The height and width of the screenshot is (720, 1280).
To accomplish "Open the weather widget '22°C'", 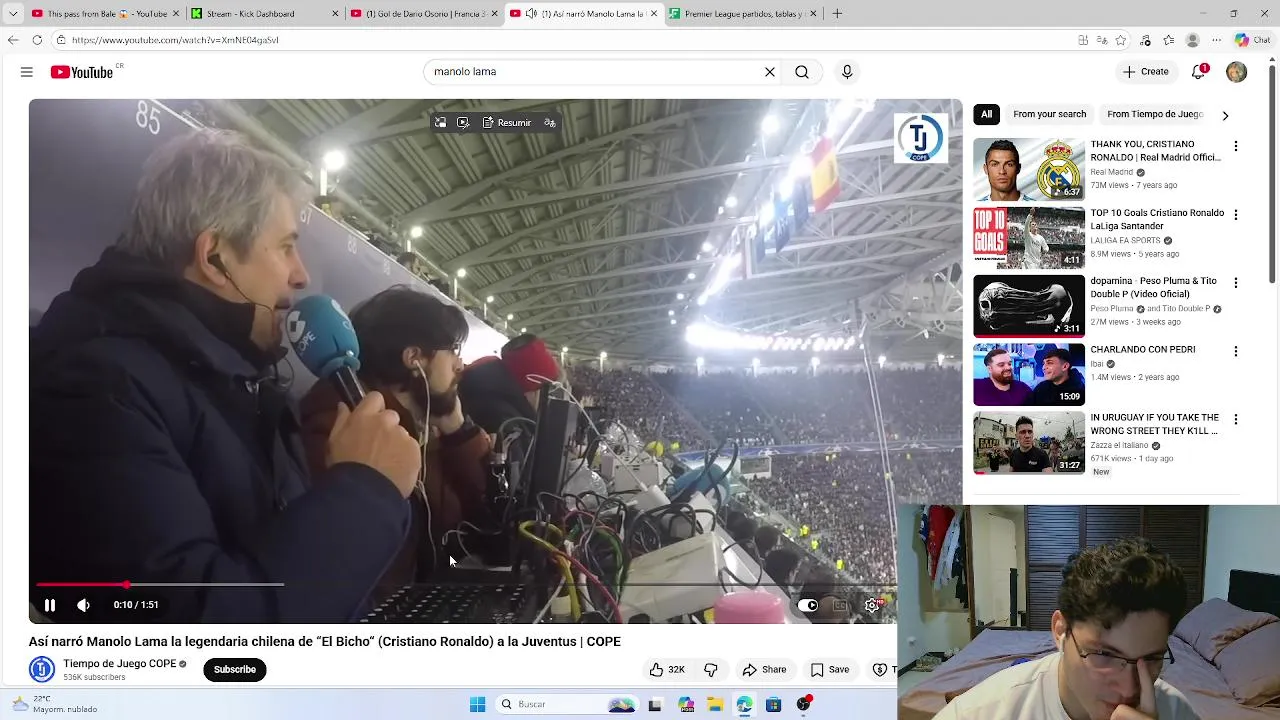I will pyautogui.click(x=55, y=704).
